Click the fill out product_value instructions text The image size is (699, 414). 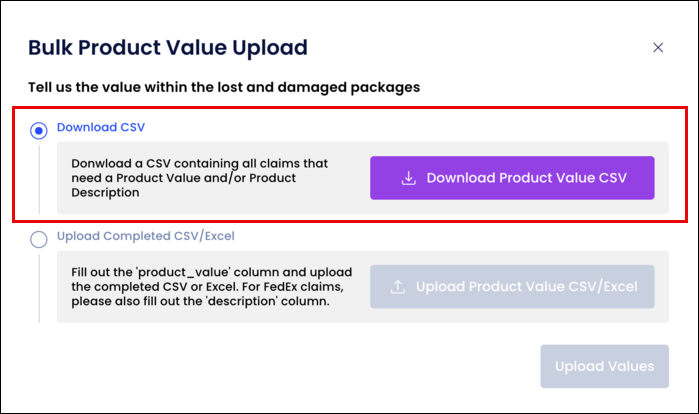(x=212, y=287)
